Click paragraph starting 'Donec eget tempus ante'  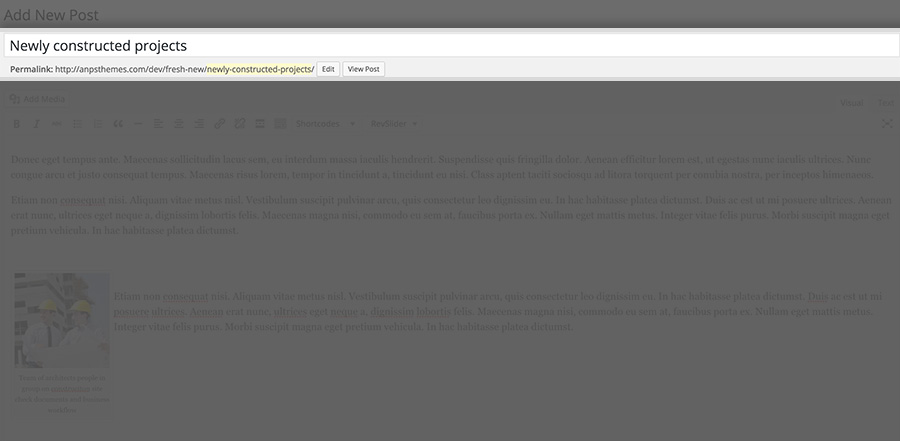442,167
